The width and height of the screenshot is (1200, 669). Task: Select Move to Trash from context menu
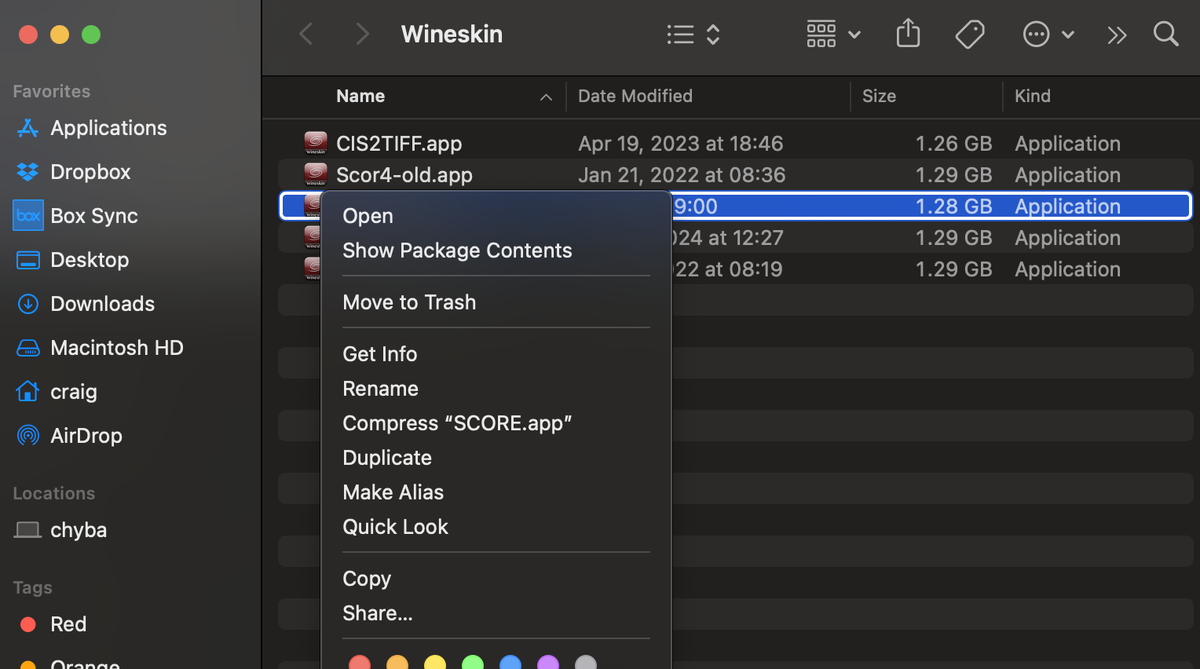(409, 302)
